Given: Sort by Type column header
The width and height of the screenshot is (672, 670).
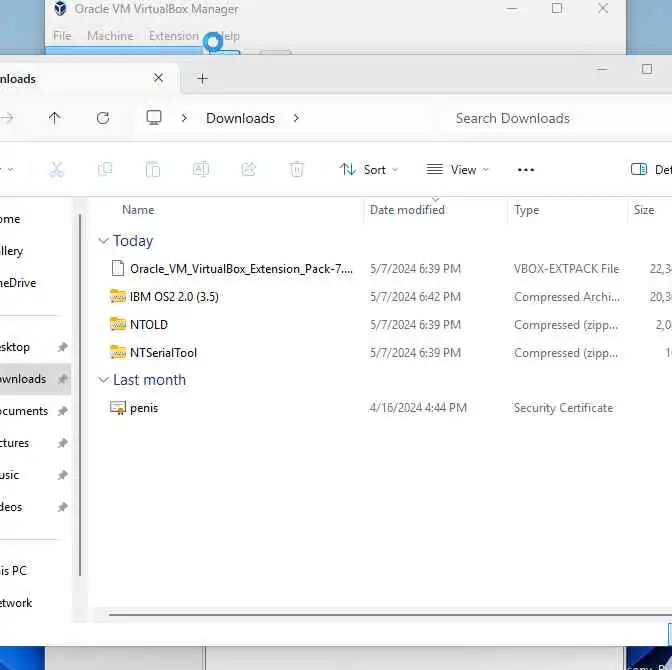Looking at the screenshot, I should coord(527,210).
